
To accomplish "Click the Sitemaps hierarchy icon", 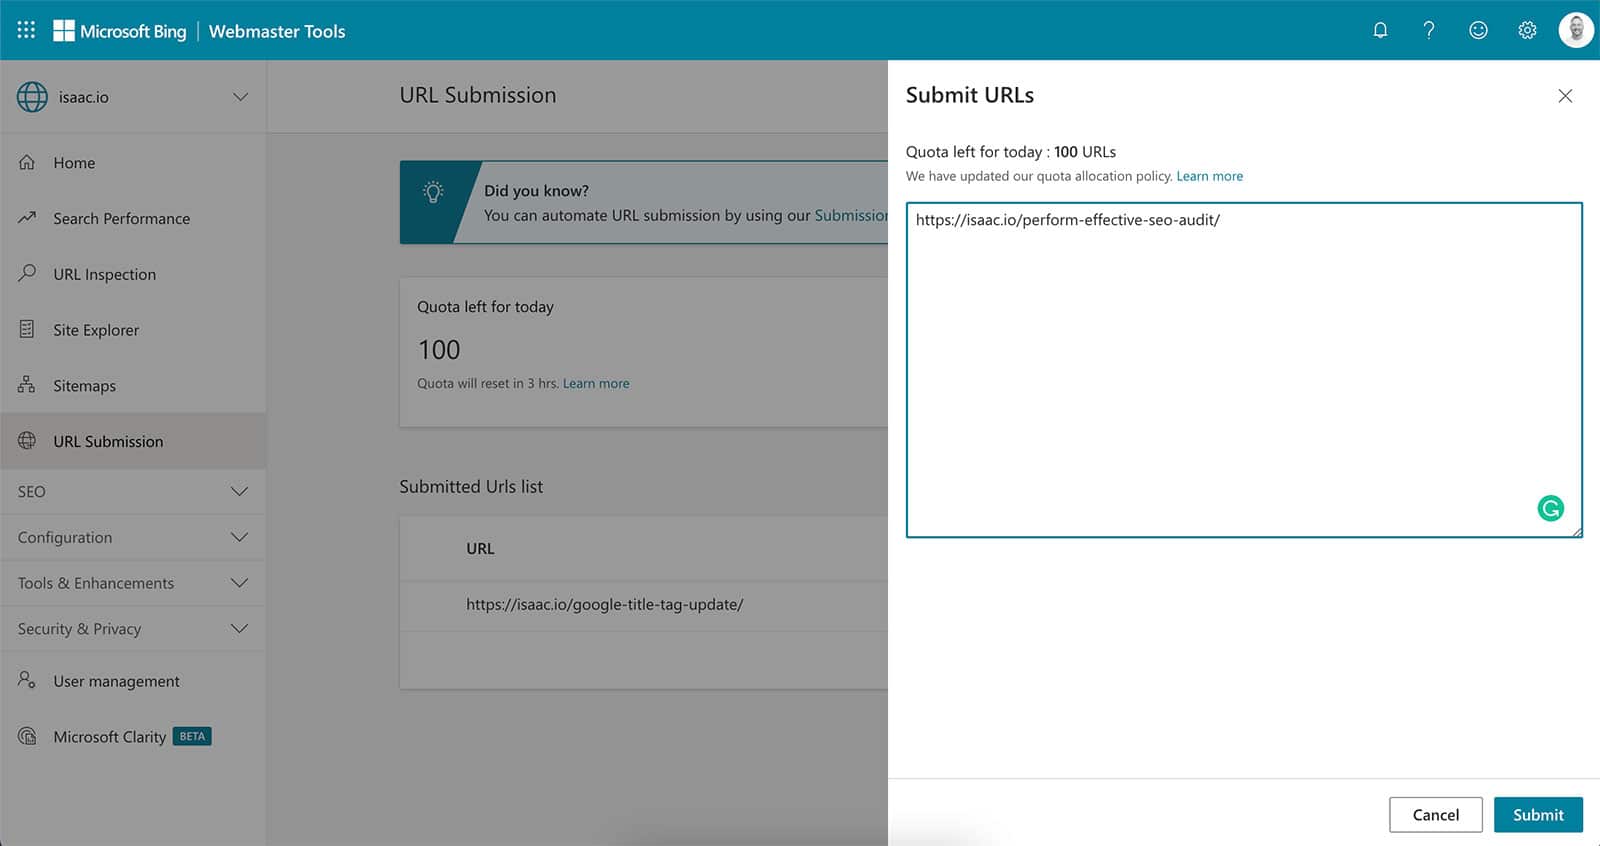I will point(27,385).
